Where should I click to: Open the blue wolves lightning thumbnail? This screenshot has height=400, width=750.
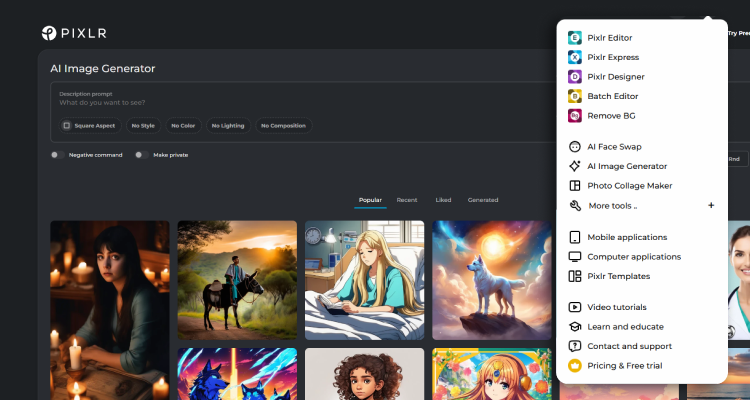(x=237, y=374)
